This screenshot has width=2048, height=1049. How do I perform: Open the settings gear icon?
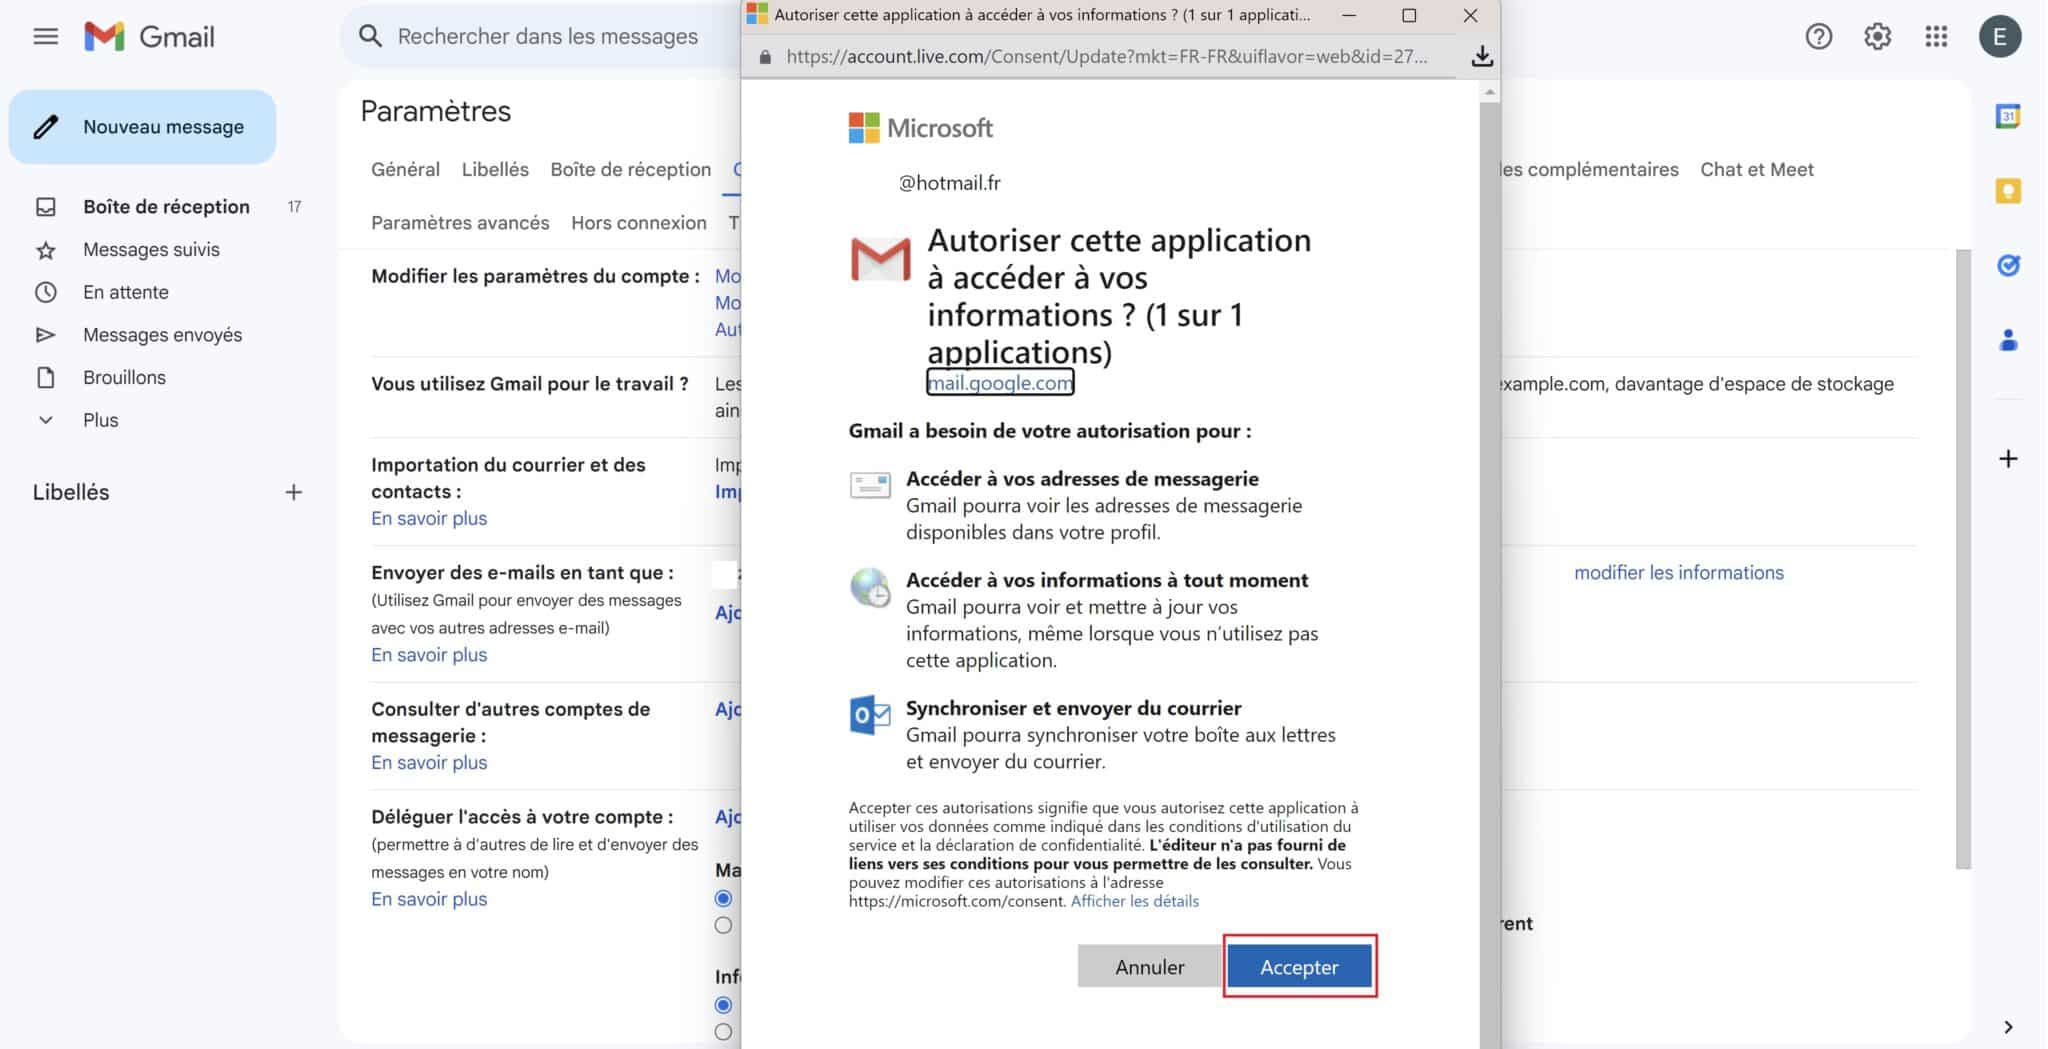click(1877, 37)
